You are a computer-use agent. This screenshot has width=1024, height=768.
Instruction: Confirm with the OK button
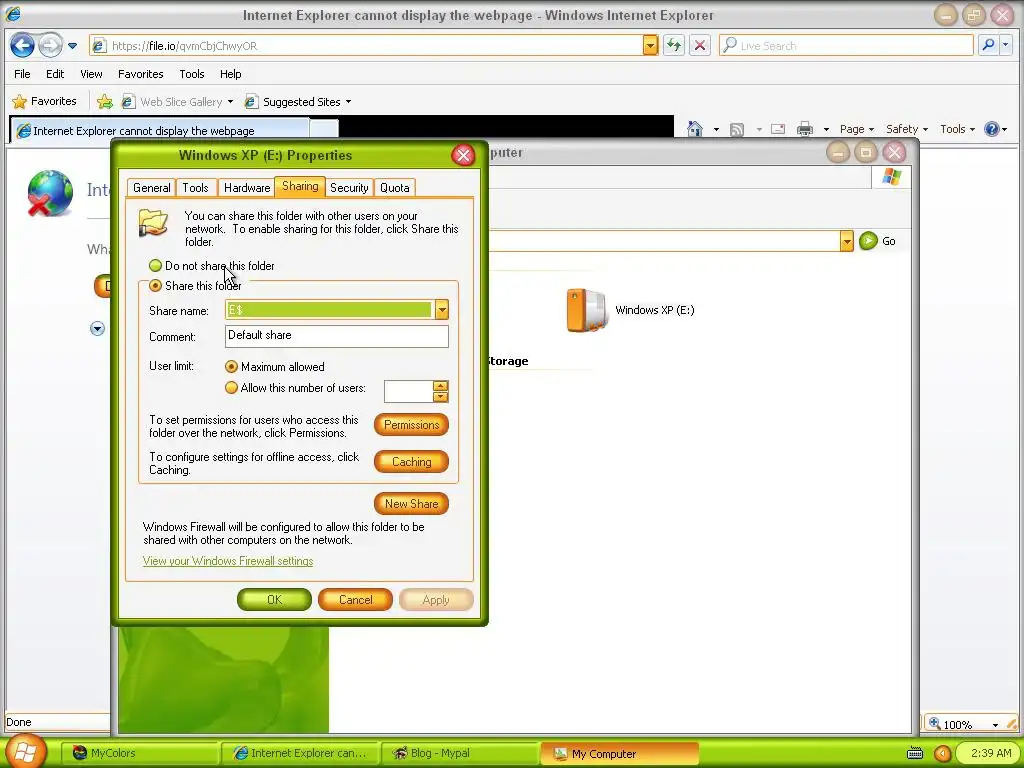point(274,600)
